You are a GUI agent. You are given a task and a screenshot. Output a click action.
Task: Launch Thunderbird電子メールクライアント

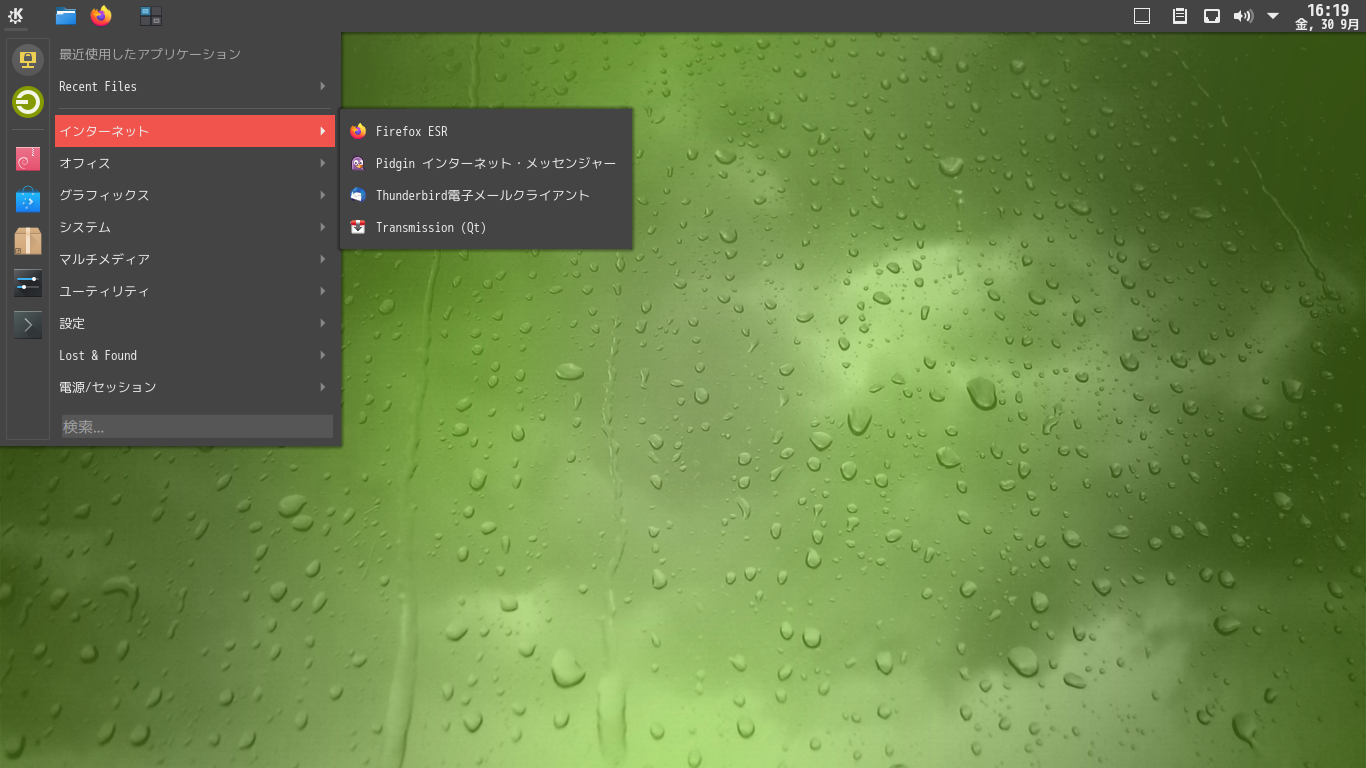point(486,195)
